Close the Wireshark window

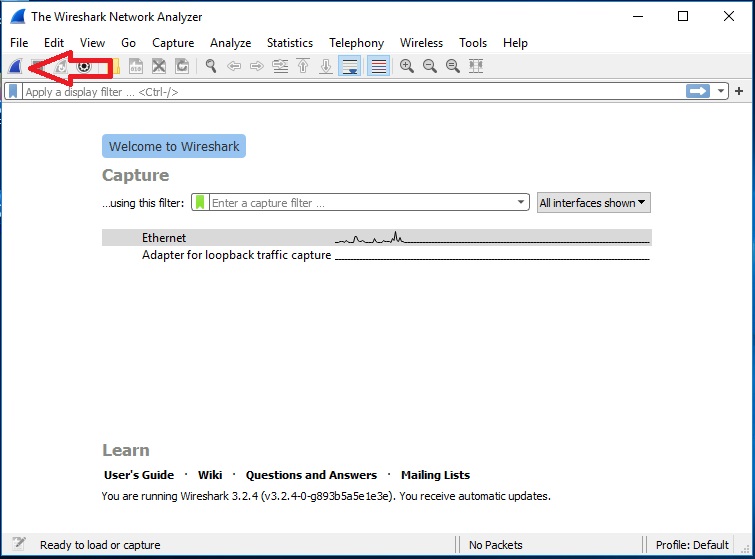(x=729, y=16)
